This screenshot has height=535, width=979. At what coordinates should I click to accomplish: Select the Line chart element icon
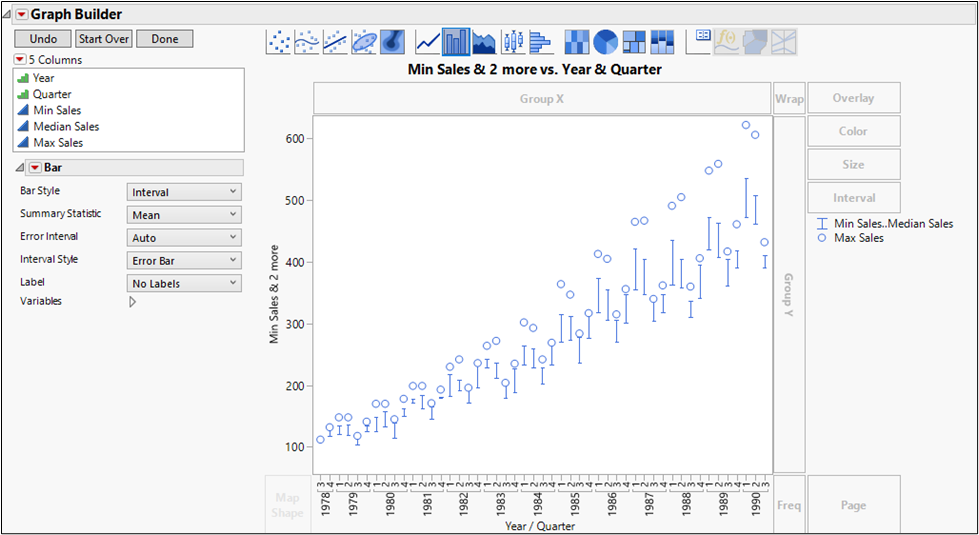428,42
